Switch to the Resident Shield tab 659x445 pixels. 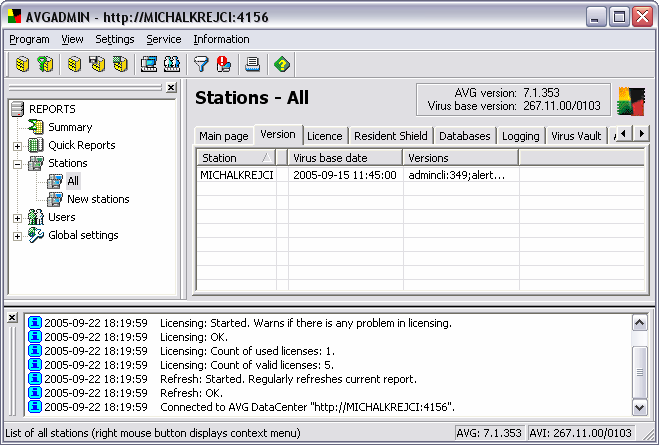tap(391, 136)
